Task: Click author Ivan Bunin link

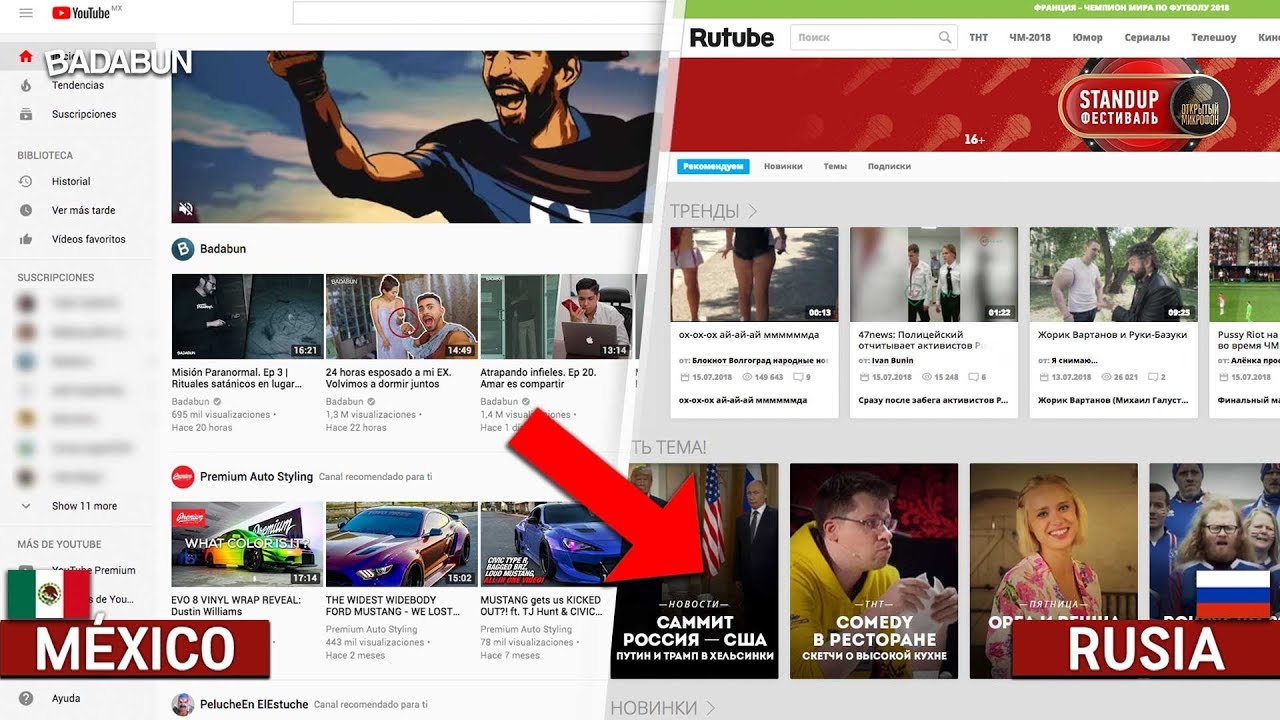Action: 893,360
